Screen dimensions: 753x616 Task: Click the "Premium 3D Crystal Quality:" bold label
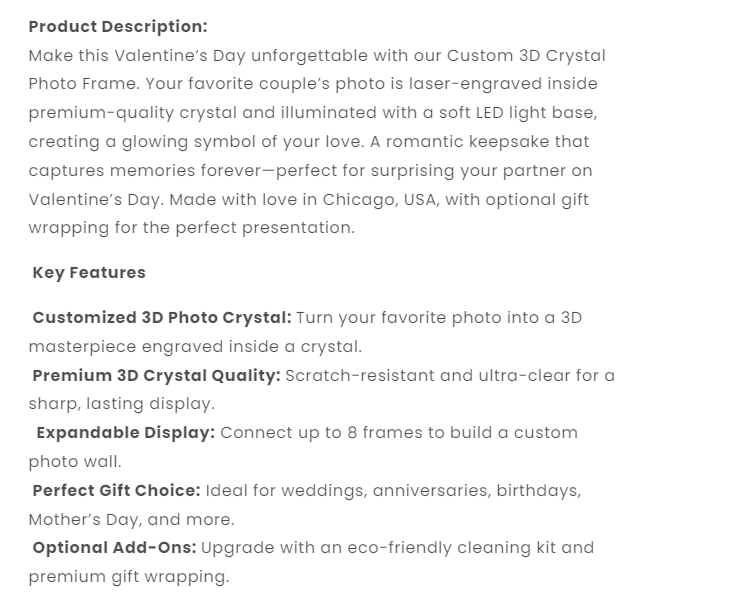click(x=156, y=376)
